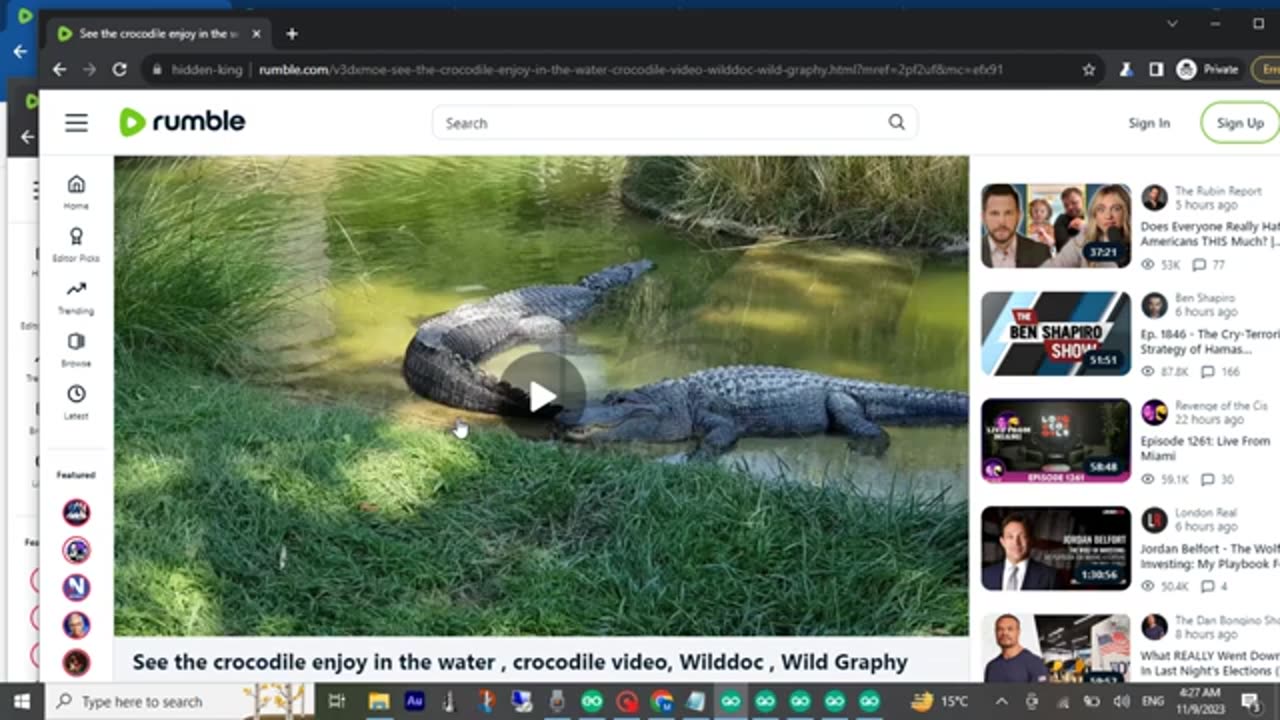1280x720 pixels.
Task: Open the 15°C weather widget
Action: pos(940,701)
